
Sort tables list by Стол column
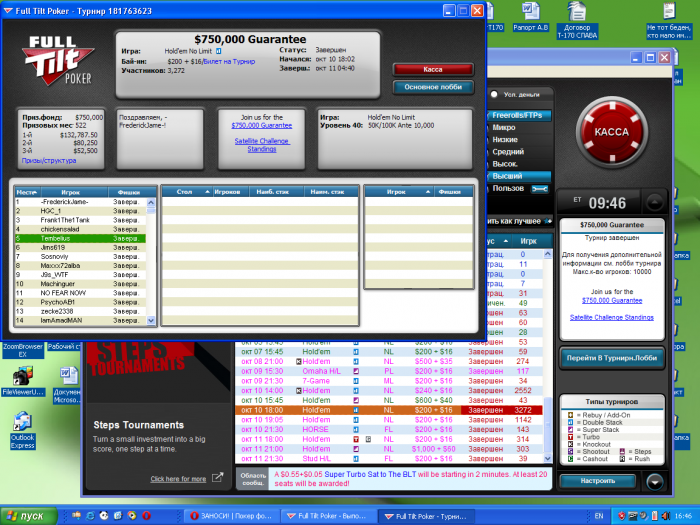point(187,192)
